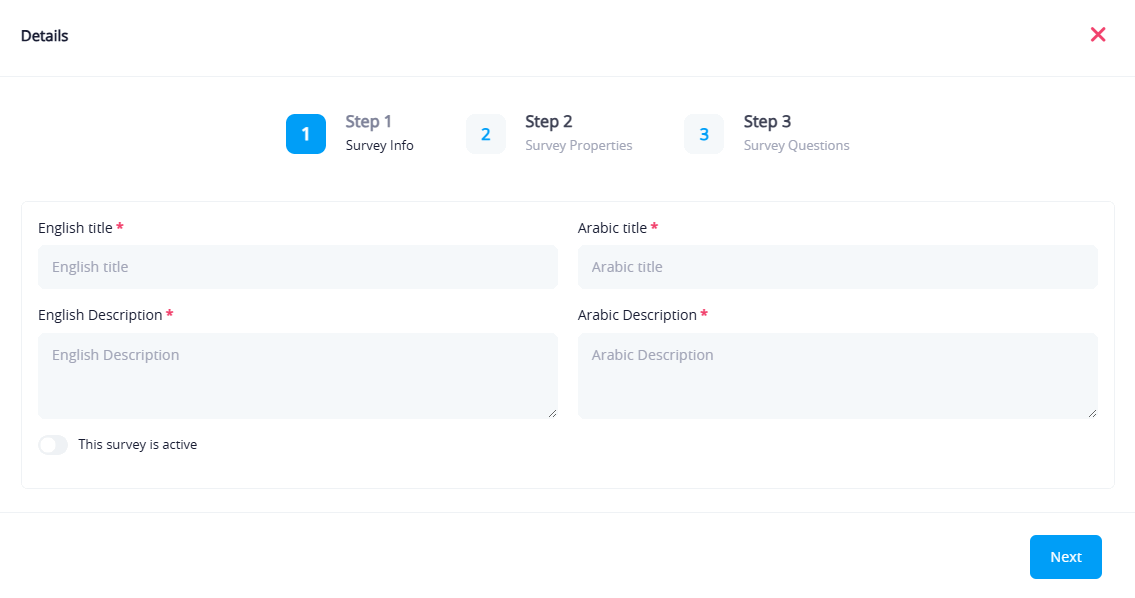This screenshot has height=598, width=1135.
Task: Click the blue number 1 step badge
Action: click(305, 134)
